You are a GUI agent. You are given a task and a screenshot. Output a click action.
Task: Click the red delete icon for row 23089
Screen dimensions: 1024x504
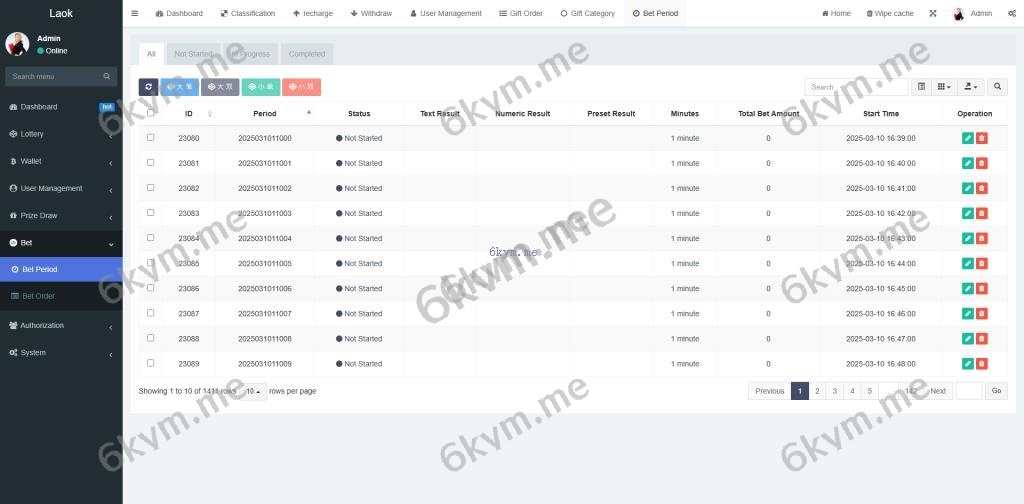click(x=981, y=364)
